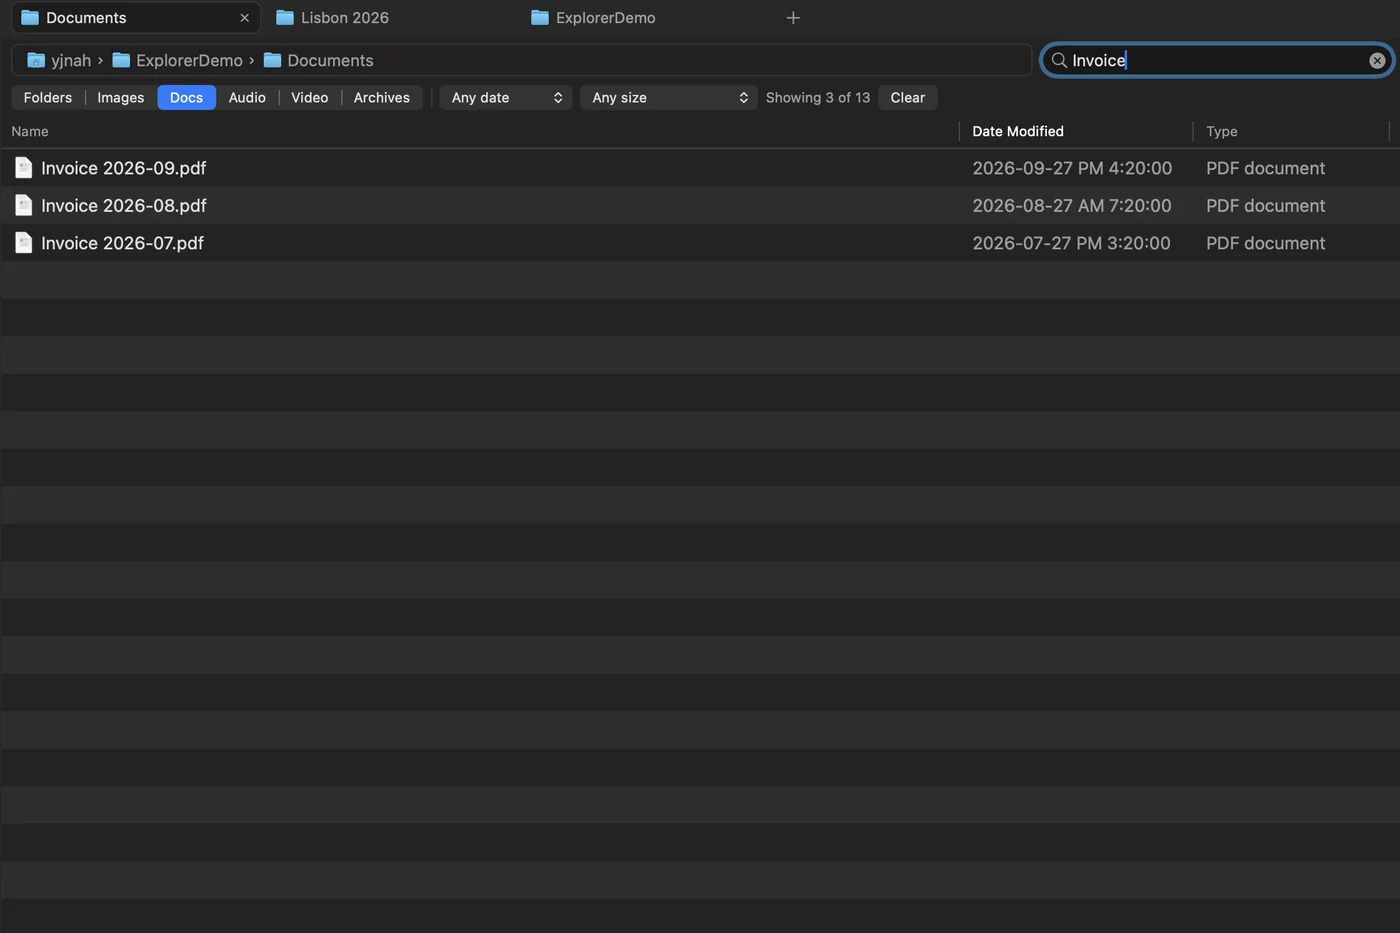1400x933 pixels.
Task: Toggle the Folders filter
Action: coord(48,97)
